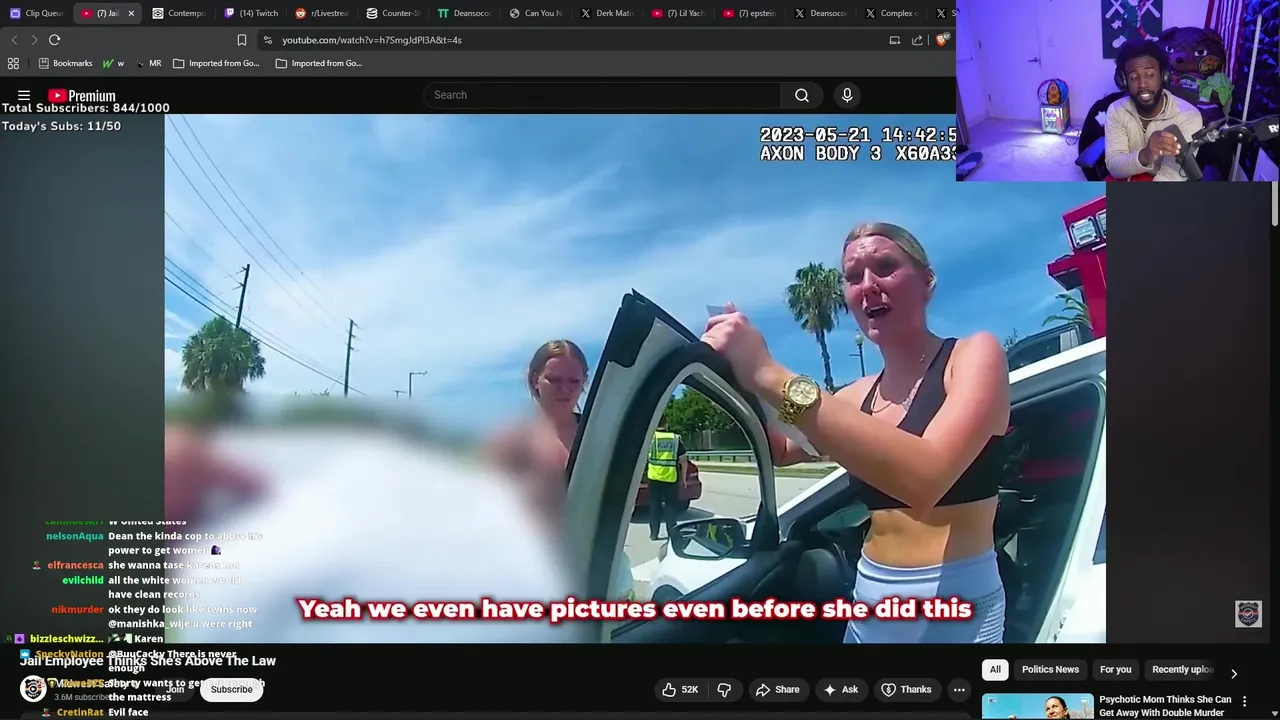Select the 'For you' filter chip

(1115, 669)
